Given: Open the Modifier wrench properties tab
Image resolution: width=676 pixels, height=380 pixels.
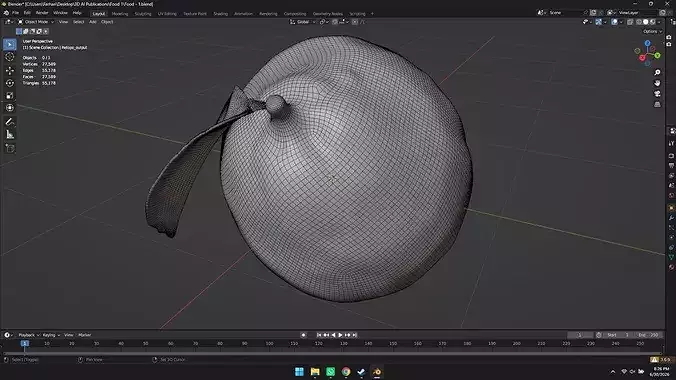Looking at the screenshot, I should pos(671,218).
